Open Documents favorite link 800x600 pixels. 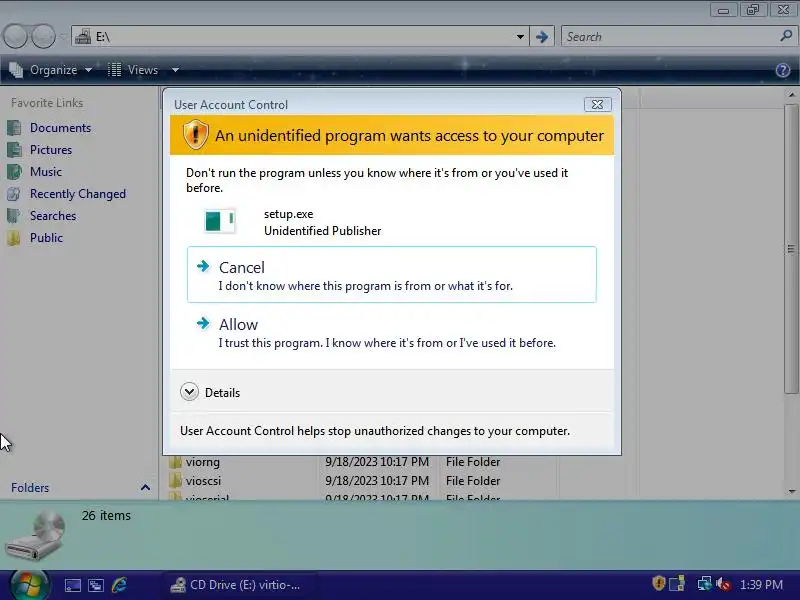[60, 128]
